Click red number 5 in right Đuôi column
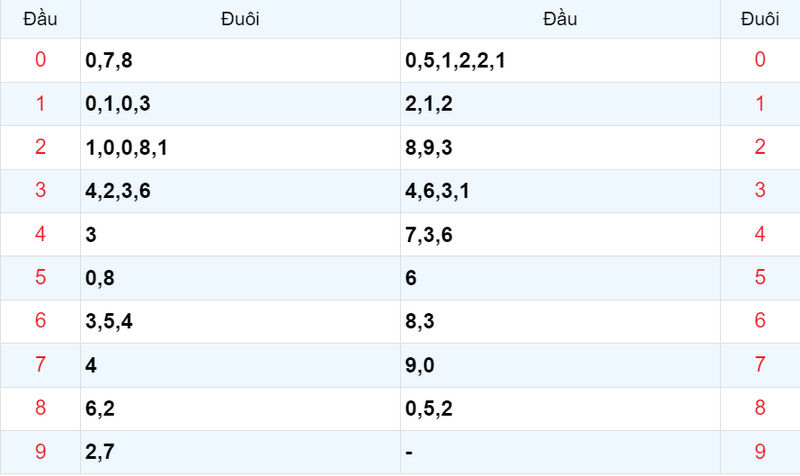800x476 pixels. tap(760, 277)
